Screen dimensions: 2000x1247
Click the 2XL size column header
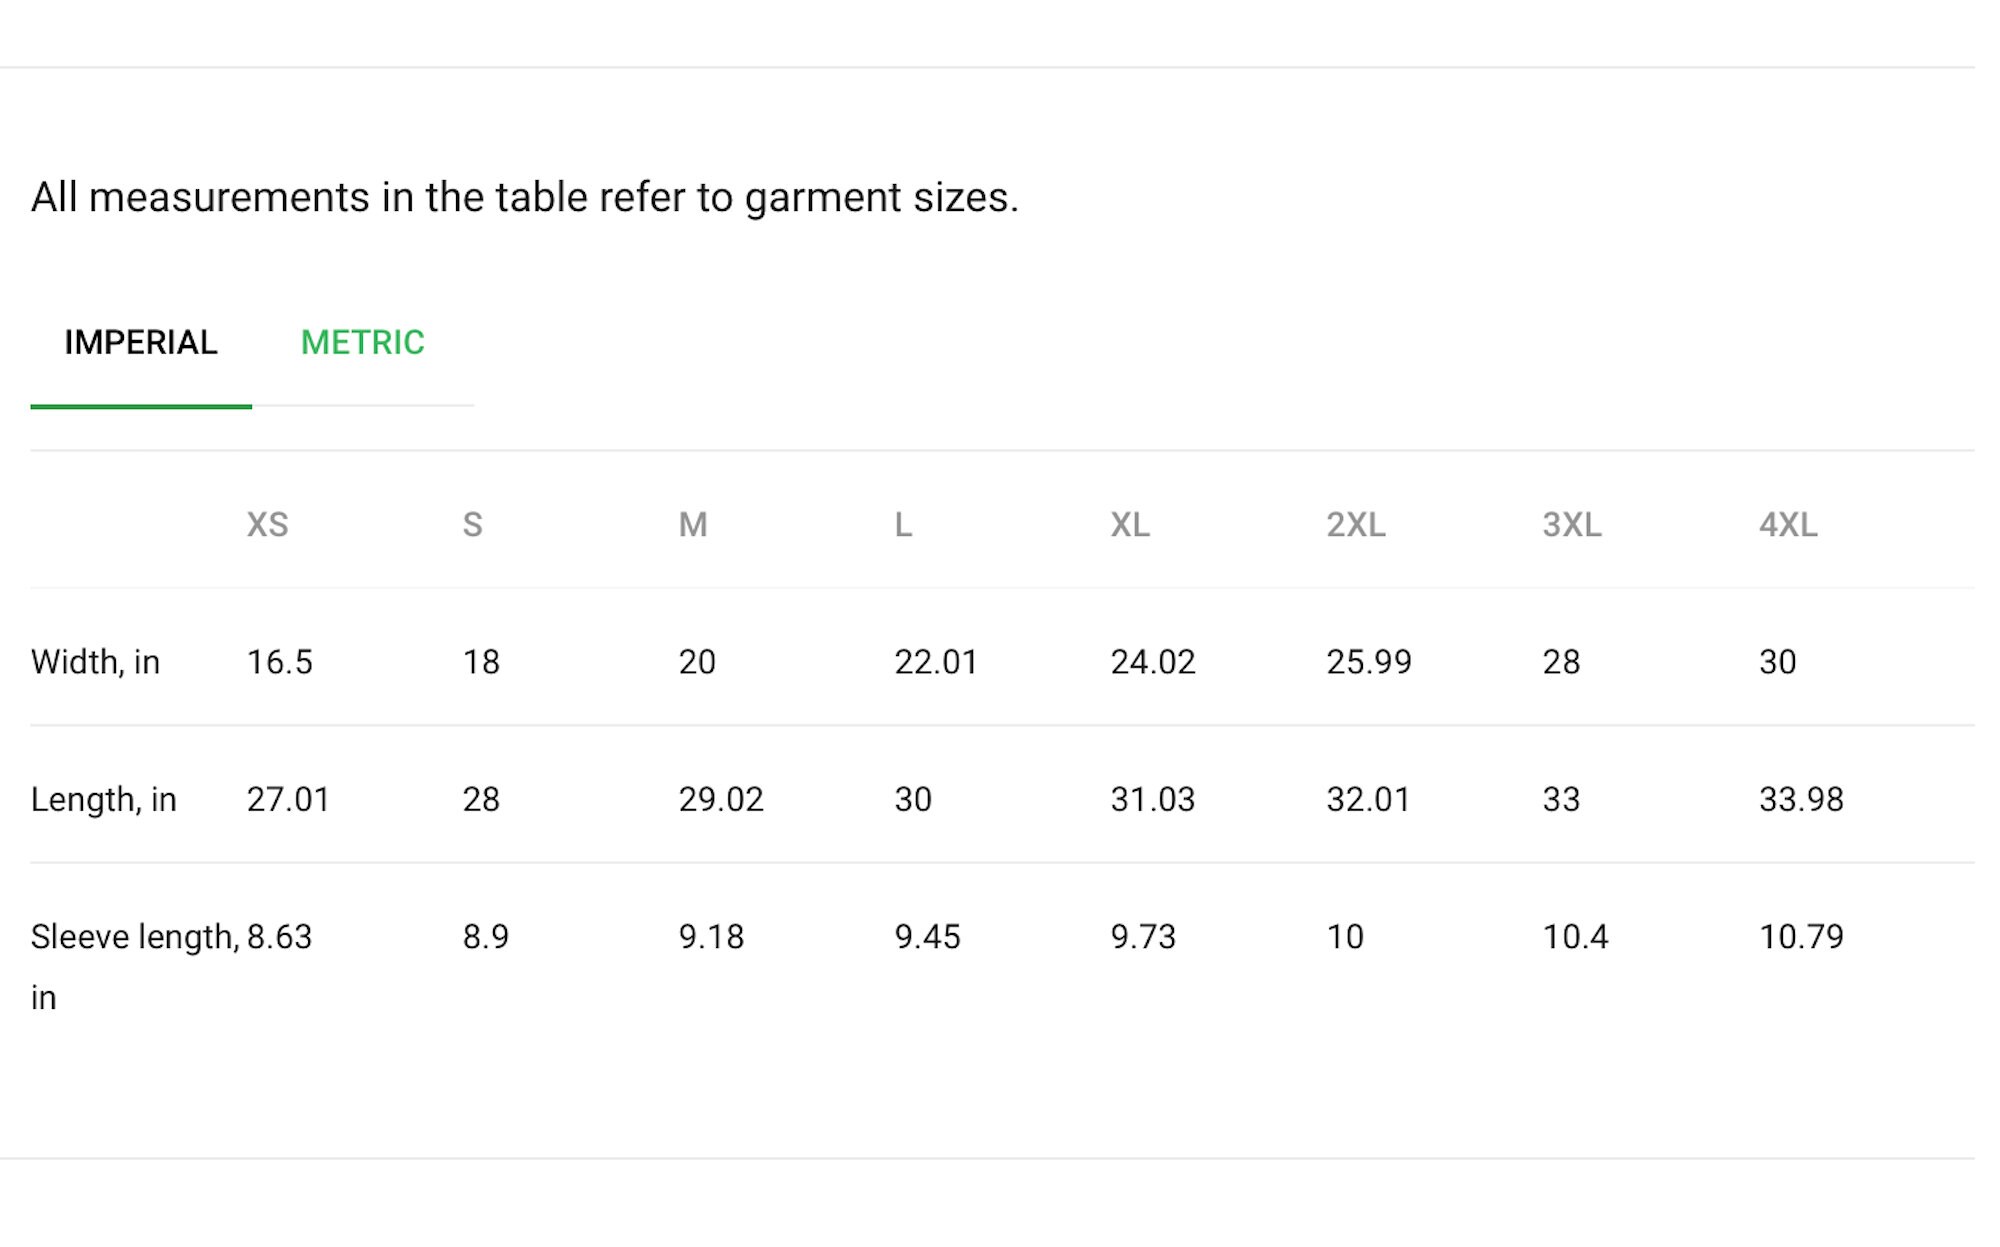1356,525
